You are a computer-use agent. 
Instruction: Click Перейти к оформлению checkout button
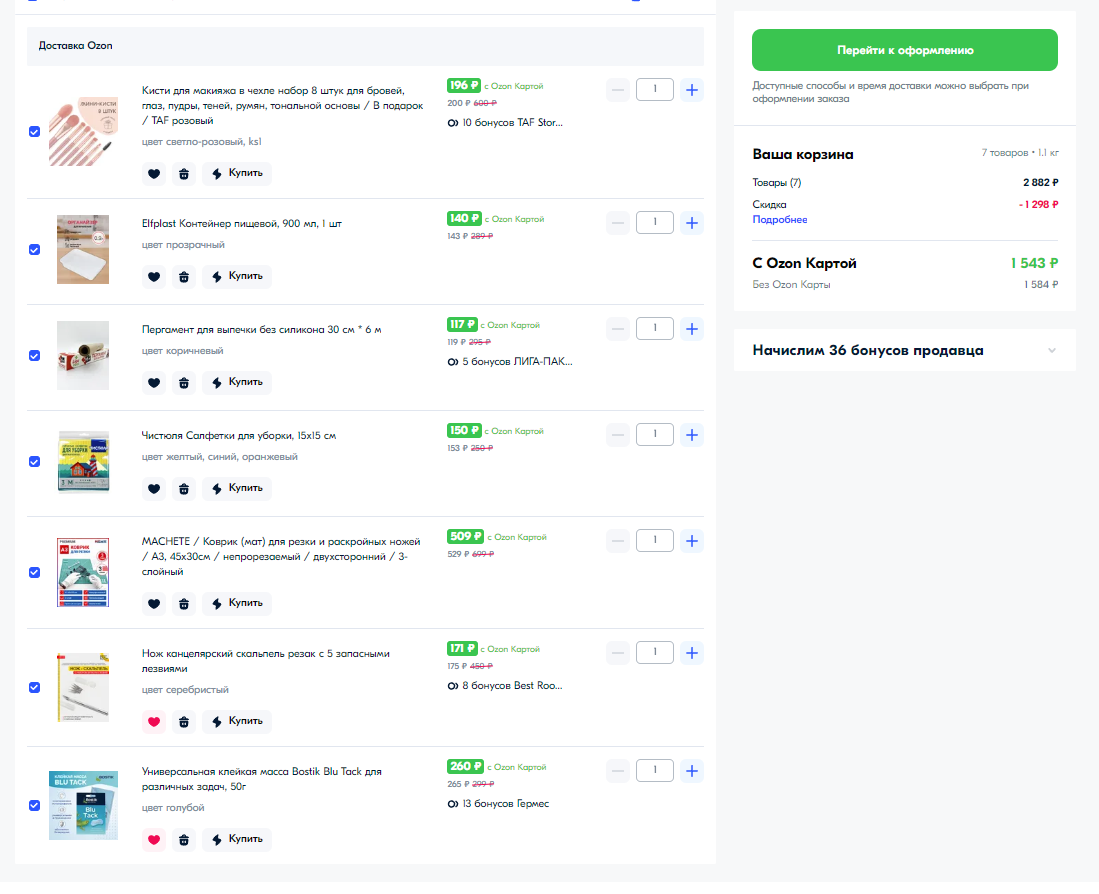[x=904, y=50]
